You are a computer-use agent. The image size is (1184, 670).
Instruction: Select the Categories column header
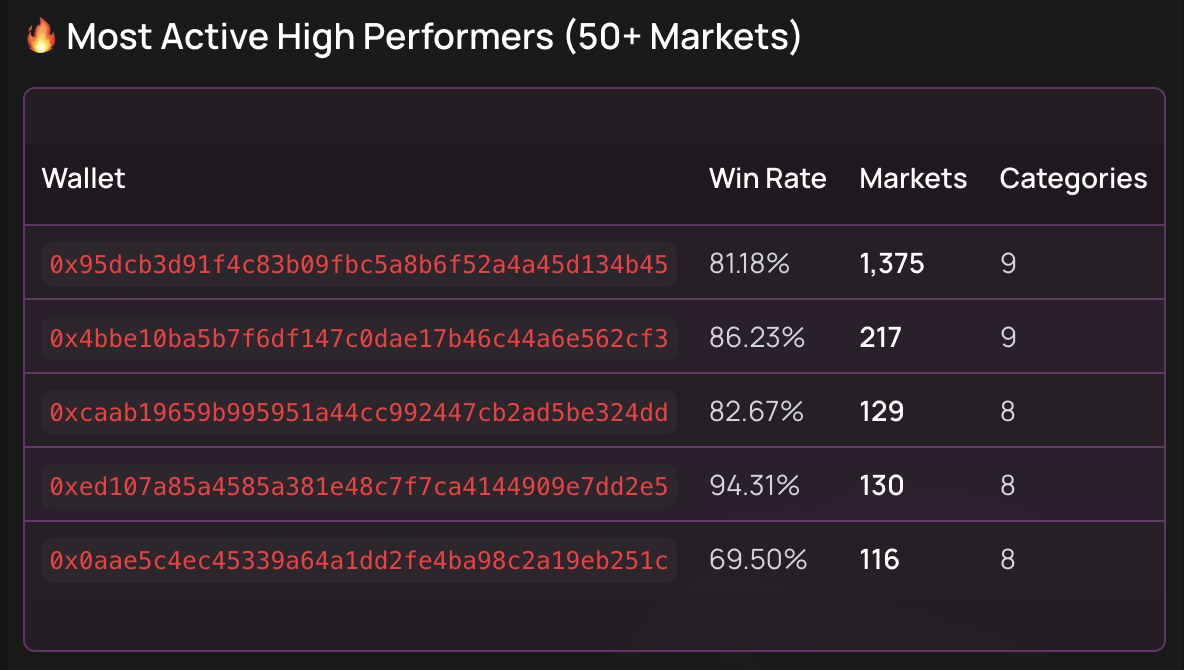(1073, 179)
